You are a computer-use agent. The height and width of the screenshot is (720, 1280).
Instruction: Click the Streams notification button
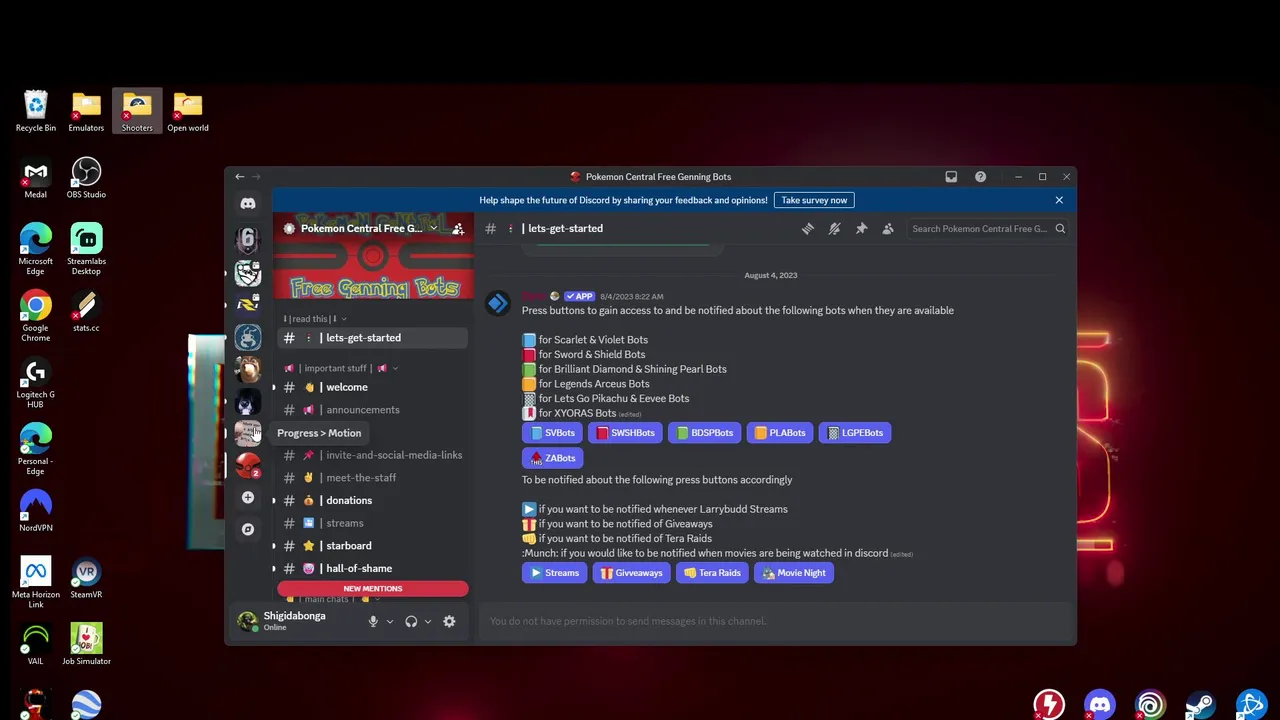pos(554,573)
